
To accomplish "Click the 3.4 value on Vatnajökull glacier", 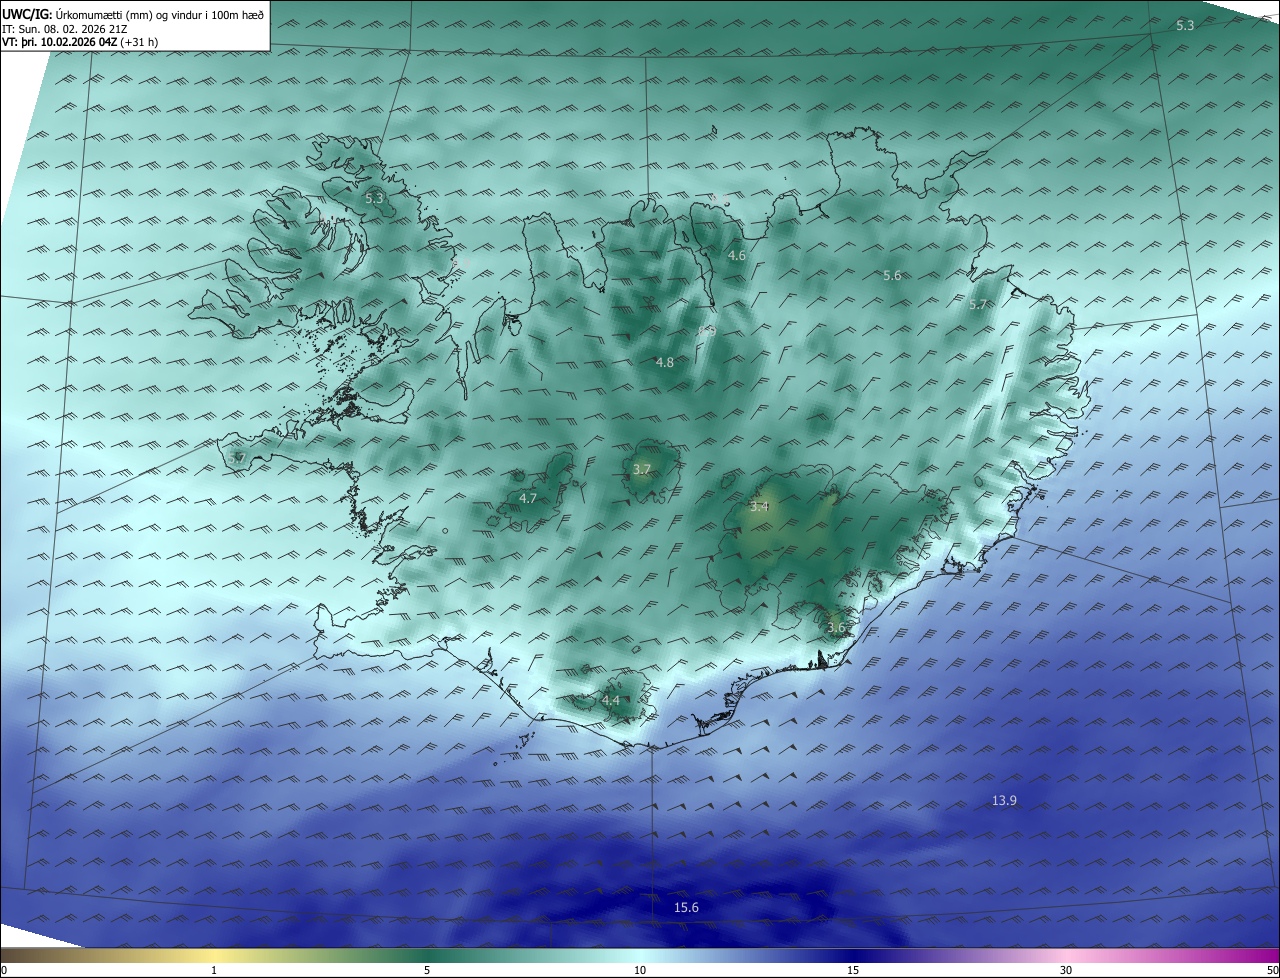I will 759,506.
